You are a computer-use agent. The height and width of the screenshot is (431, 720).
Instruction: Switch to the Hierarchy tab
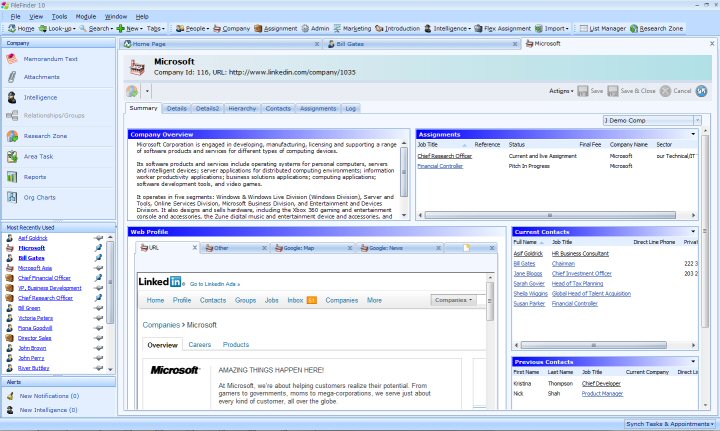tap(242, 108)
